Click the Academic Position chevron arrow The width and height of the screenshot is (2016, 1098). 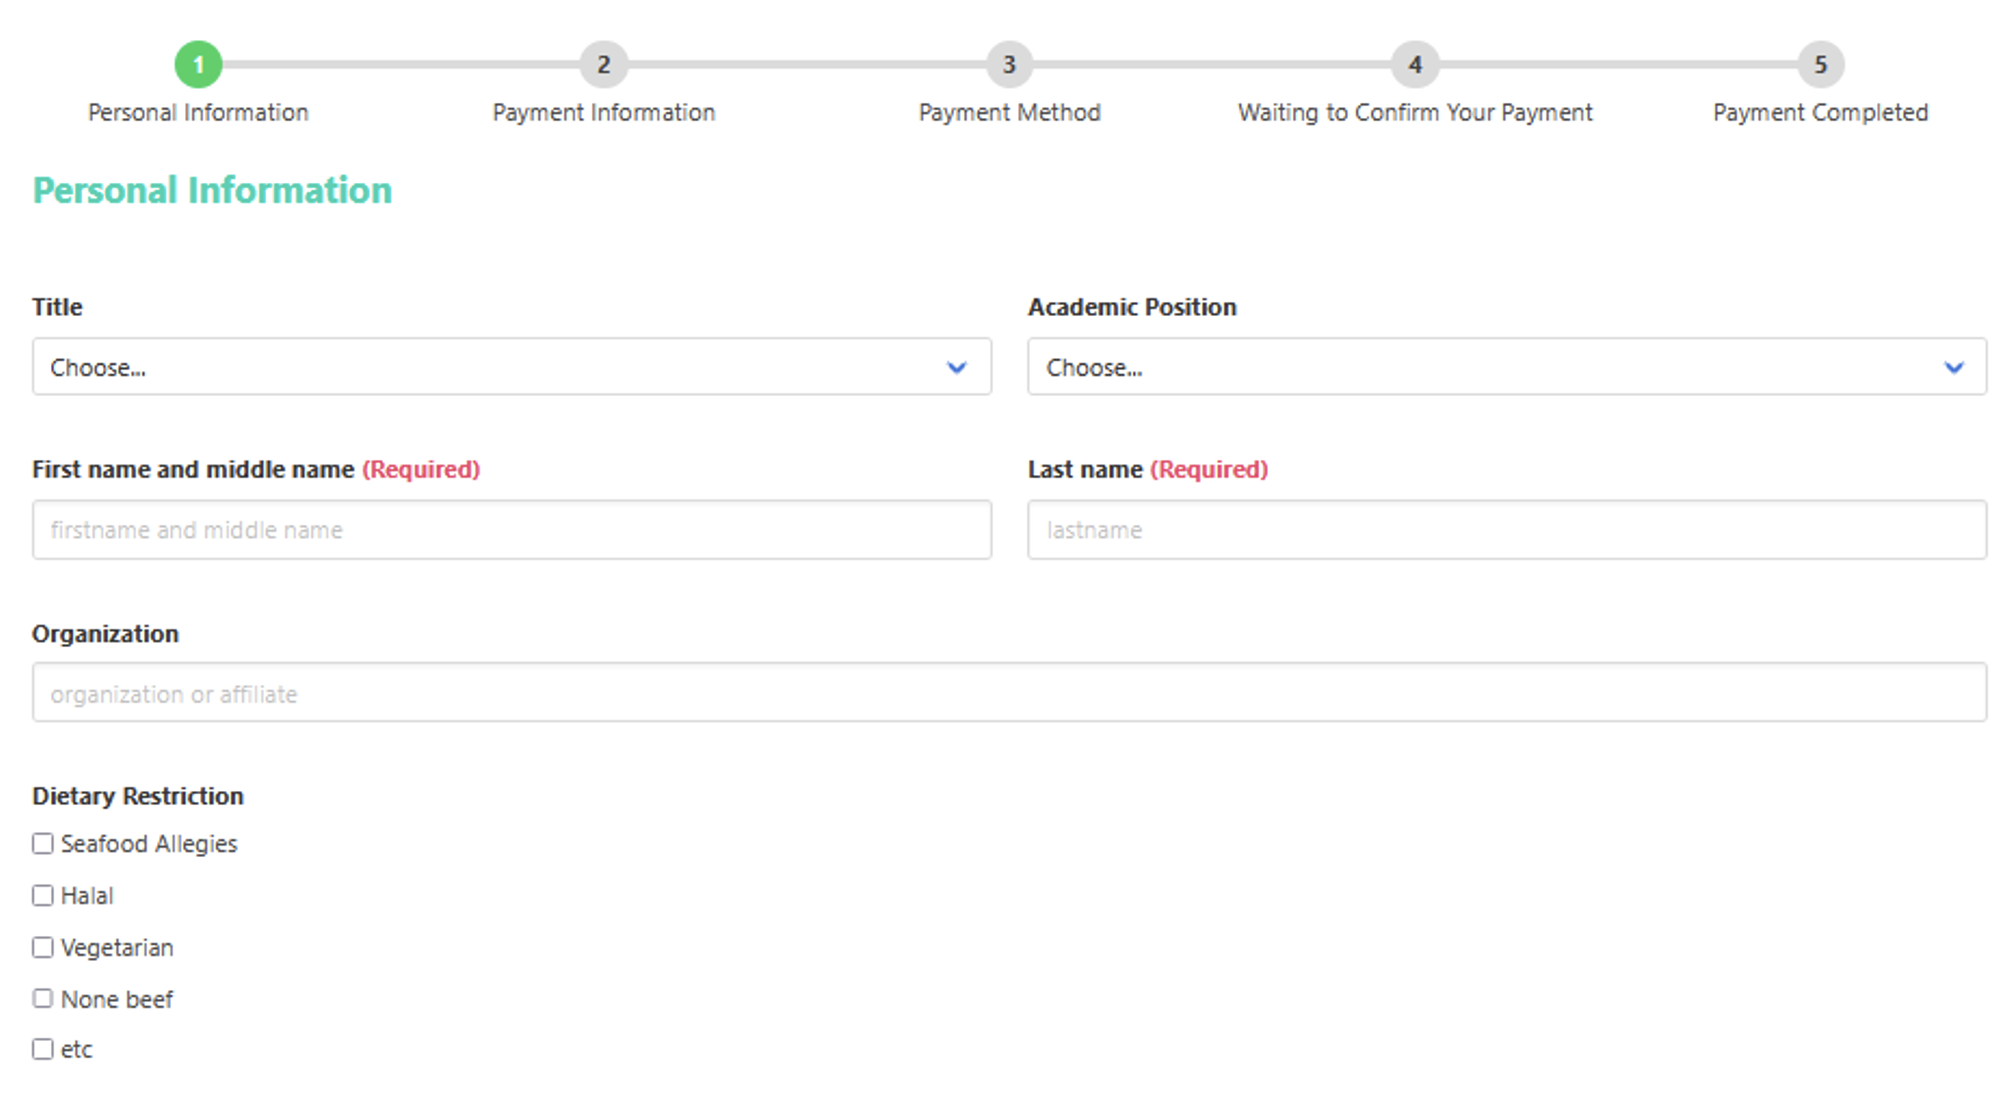coord(1953,368)
